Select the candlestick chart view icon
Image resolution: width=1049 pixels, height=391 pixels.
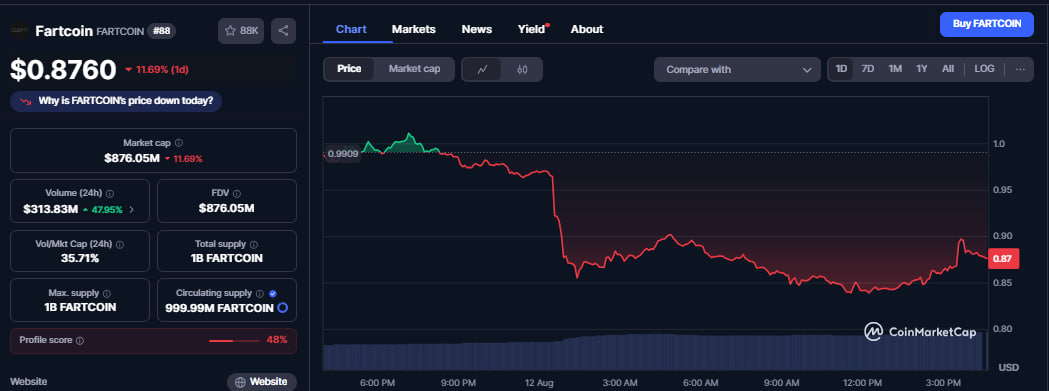(x=522, y=69)
